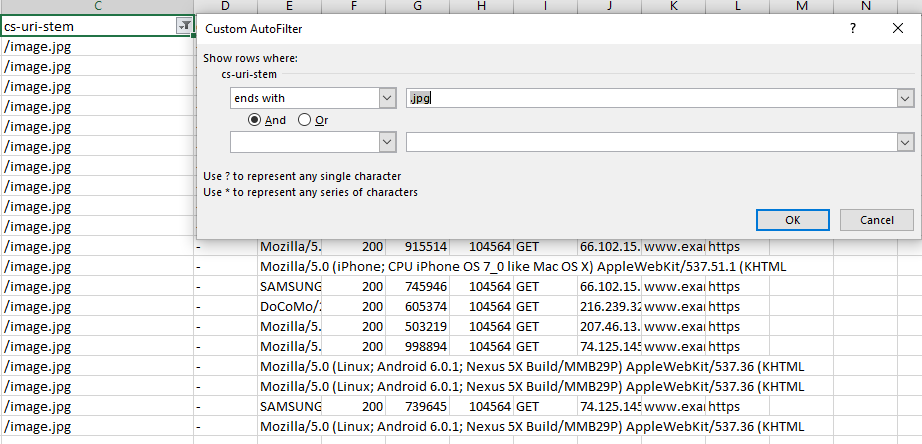Viewport: 922px width, 444px height.
Task: Select the last /image.jpg cell in column C
Action: click(x=97, y=427)
